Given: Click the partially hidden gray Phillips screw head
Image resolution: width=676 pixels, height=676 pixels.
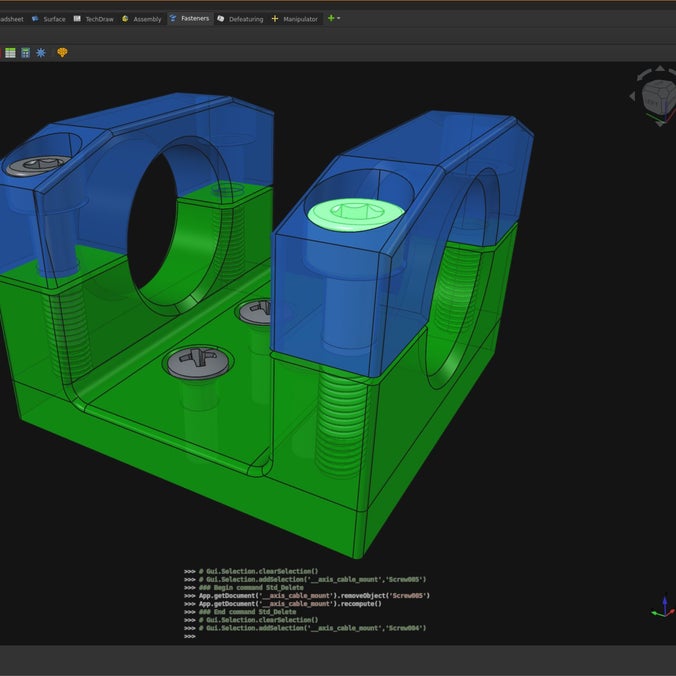Looking at the screenshot, I should (x=256, y=312).
